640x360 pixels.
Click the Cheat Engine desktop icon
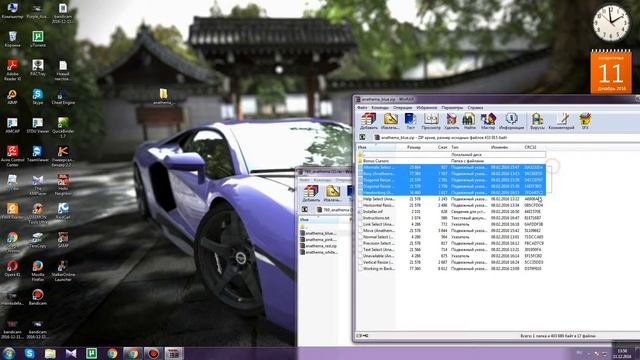[63, 97]
